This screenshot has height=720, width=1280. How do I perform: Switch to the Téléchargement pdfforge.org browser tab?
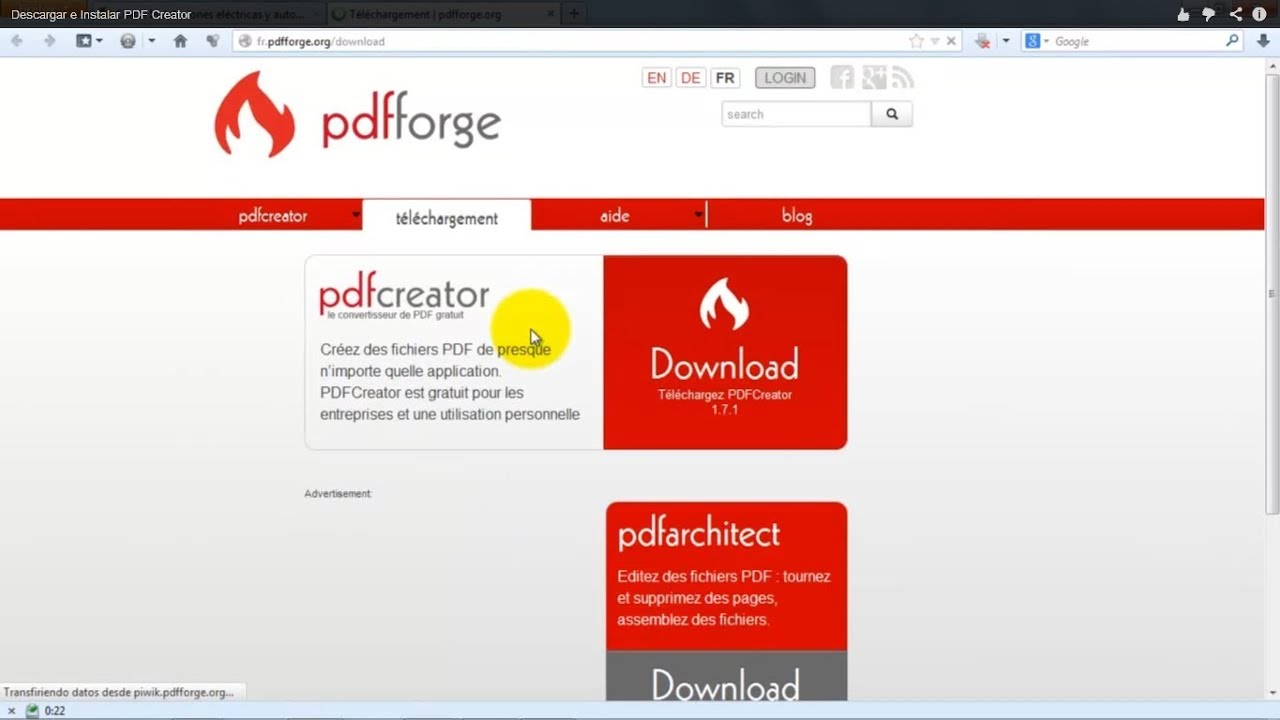pos(443,14)
